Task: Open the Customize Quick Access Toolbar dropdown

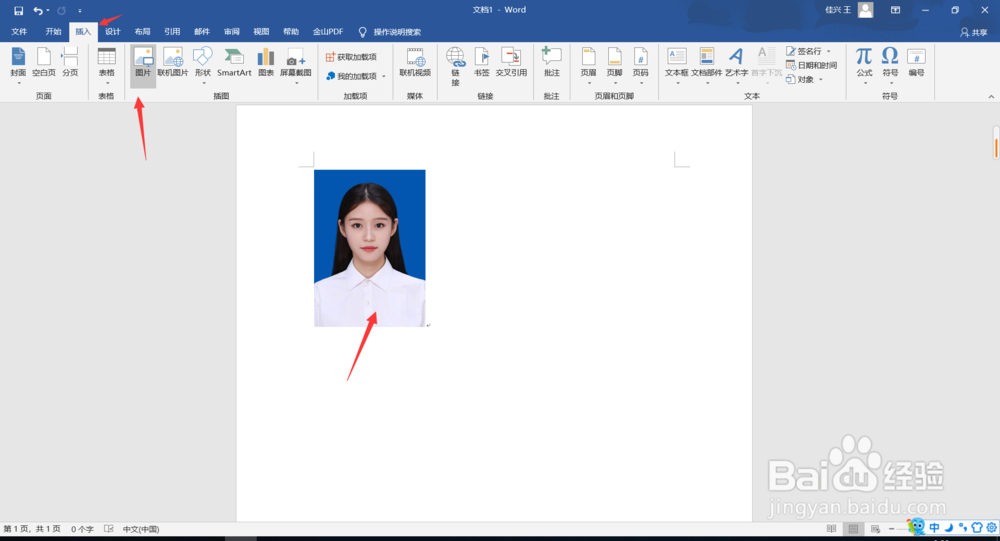Action: pyautogui.click(x=80, y=11)
